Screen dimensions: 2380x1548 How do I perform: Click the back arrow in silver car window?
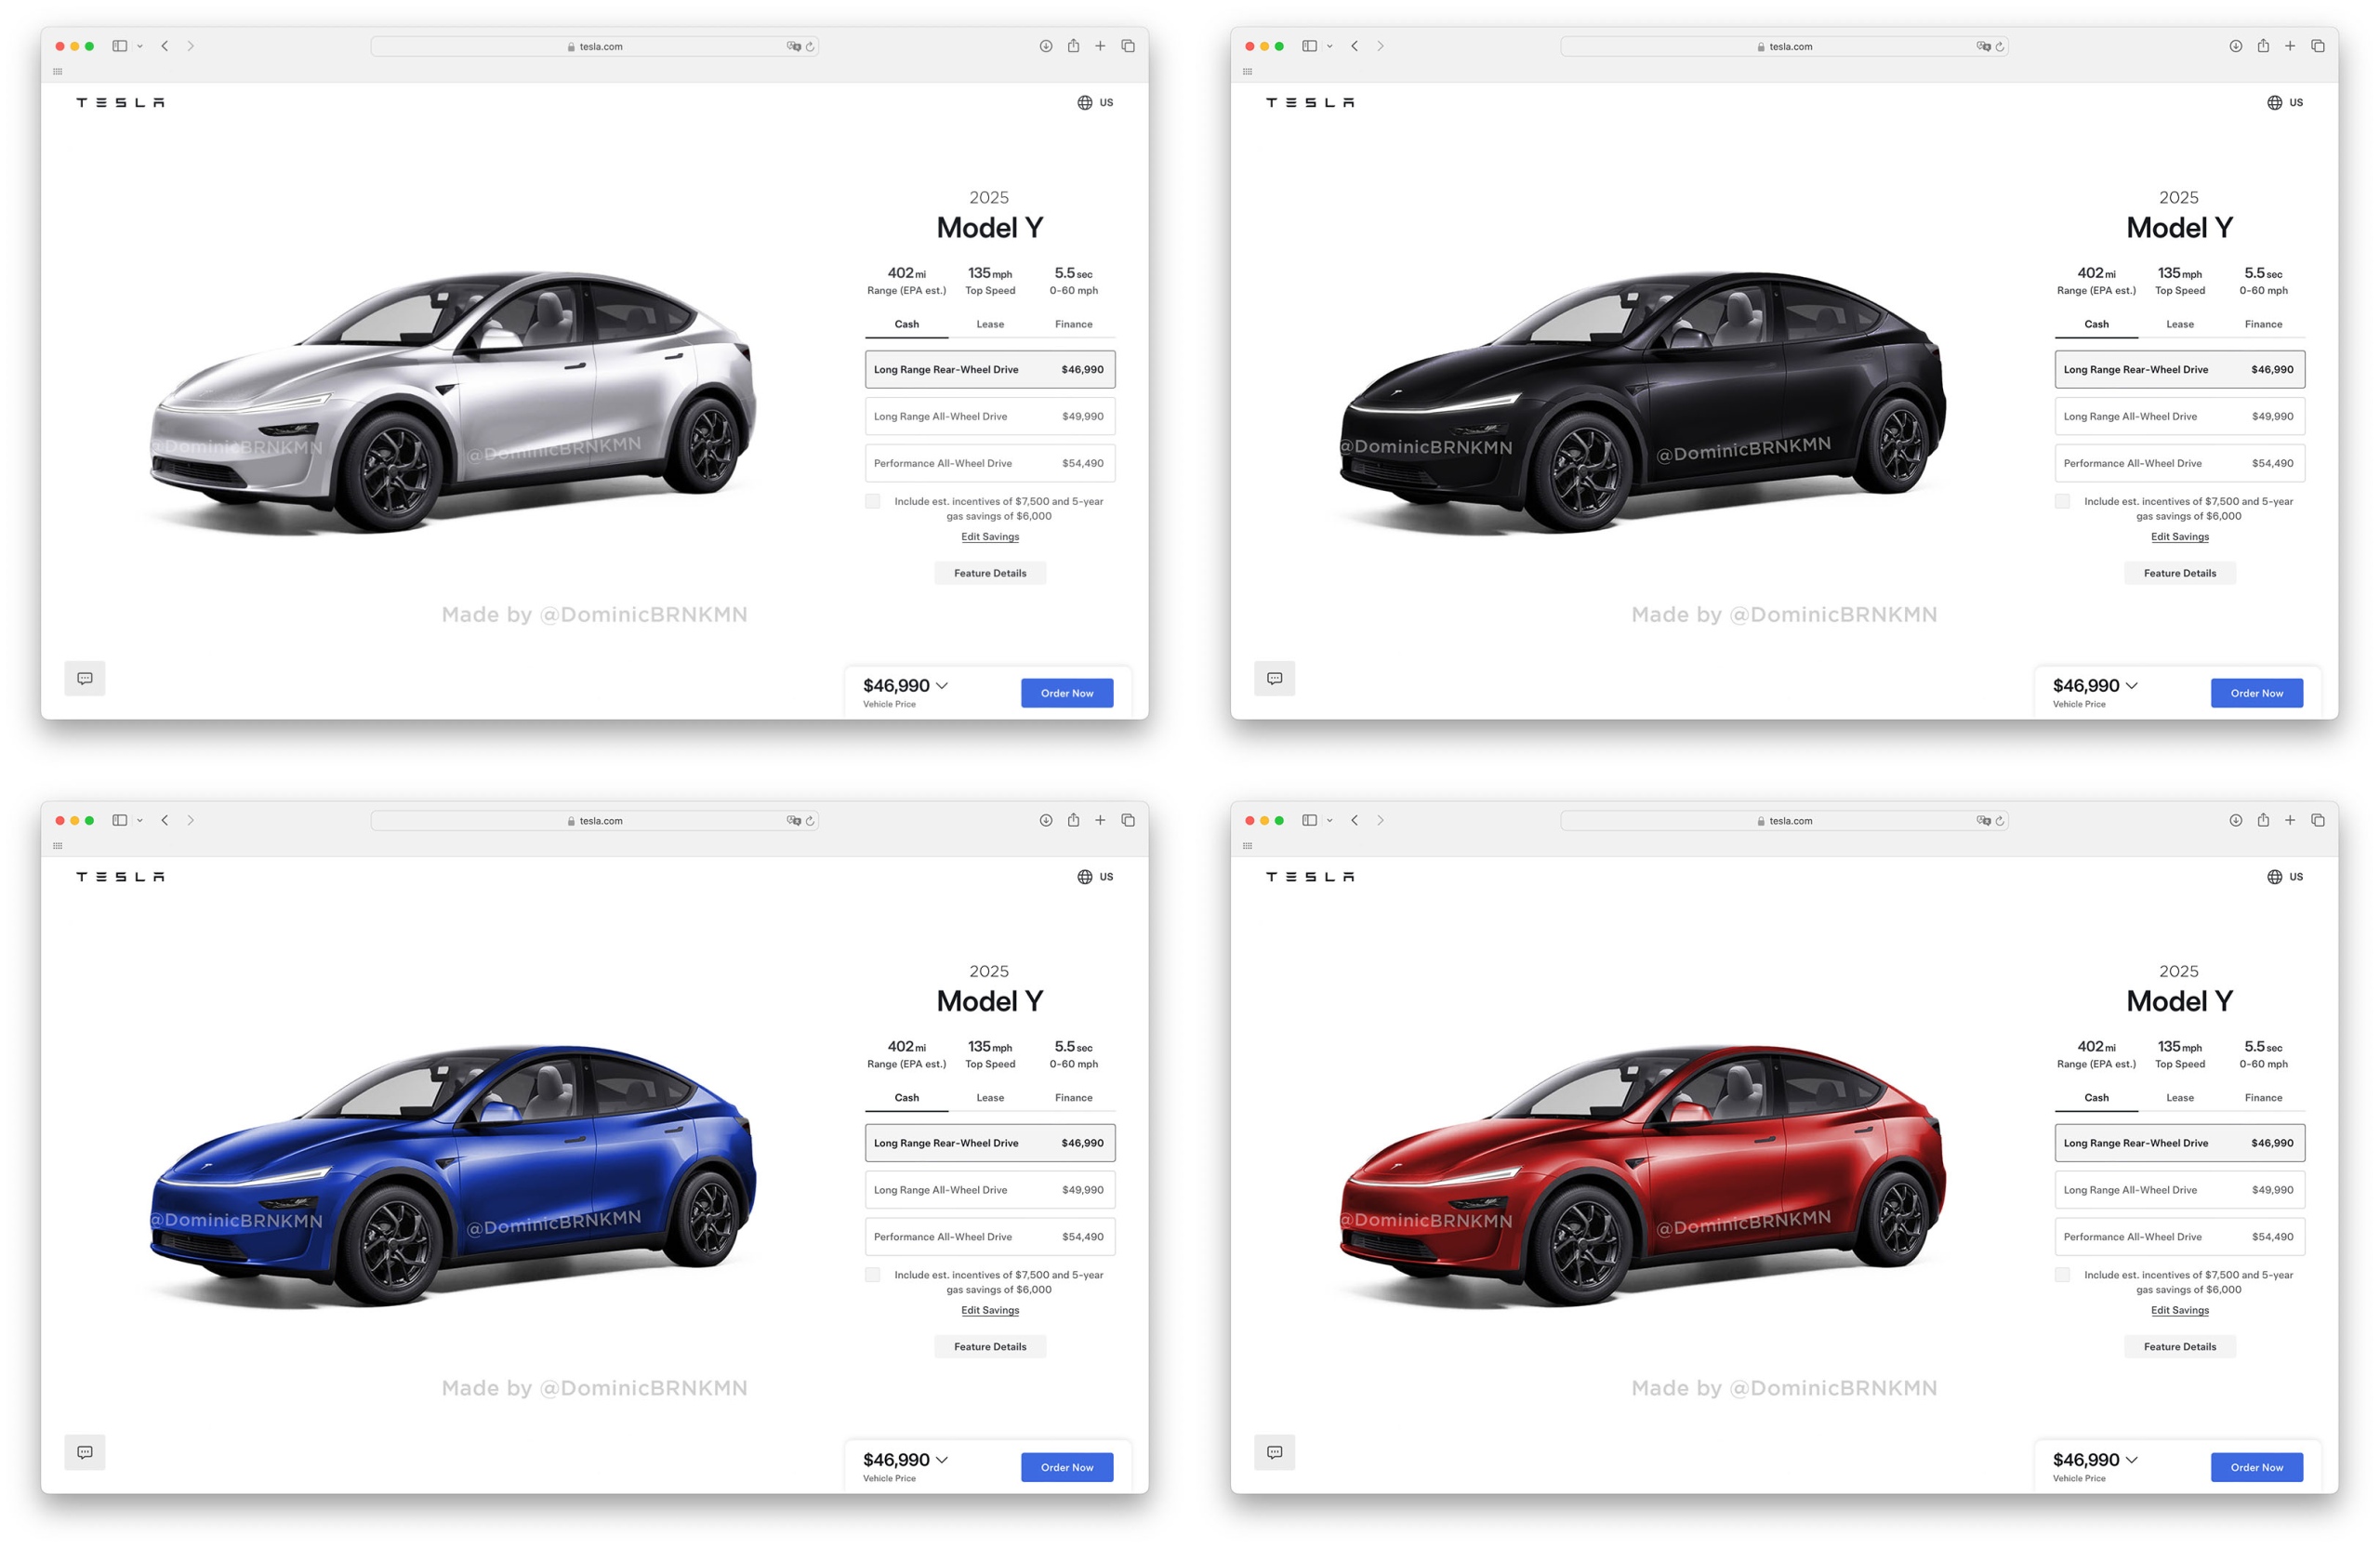pyautogui.click(x=165, y=46)
